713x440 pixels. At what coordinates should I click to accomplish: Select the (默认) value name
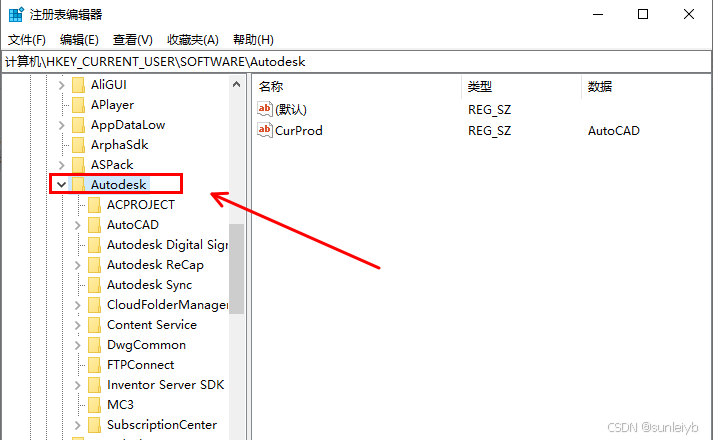tap(291, 109)
